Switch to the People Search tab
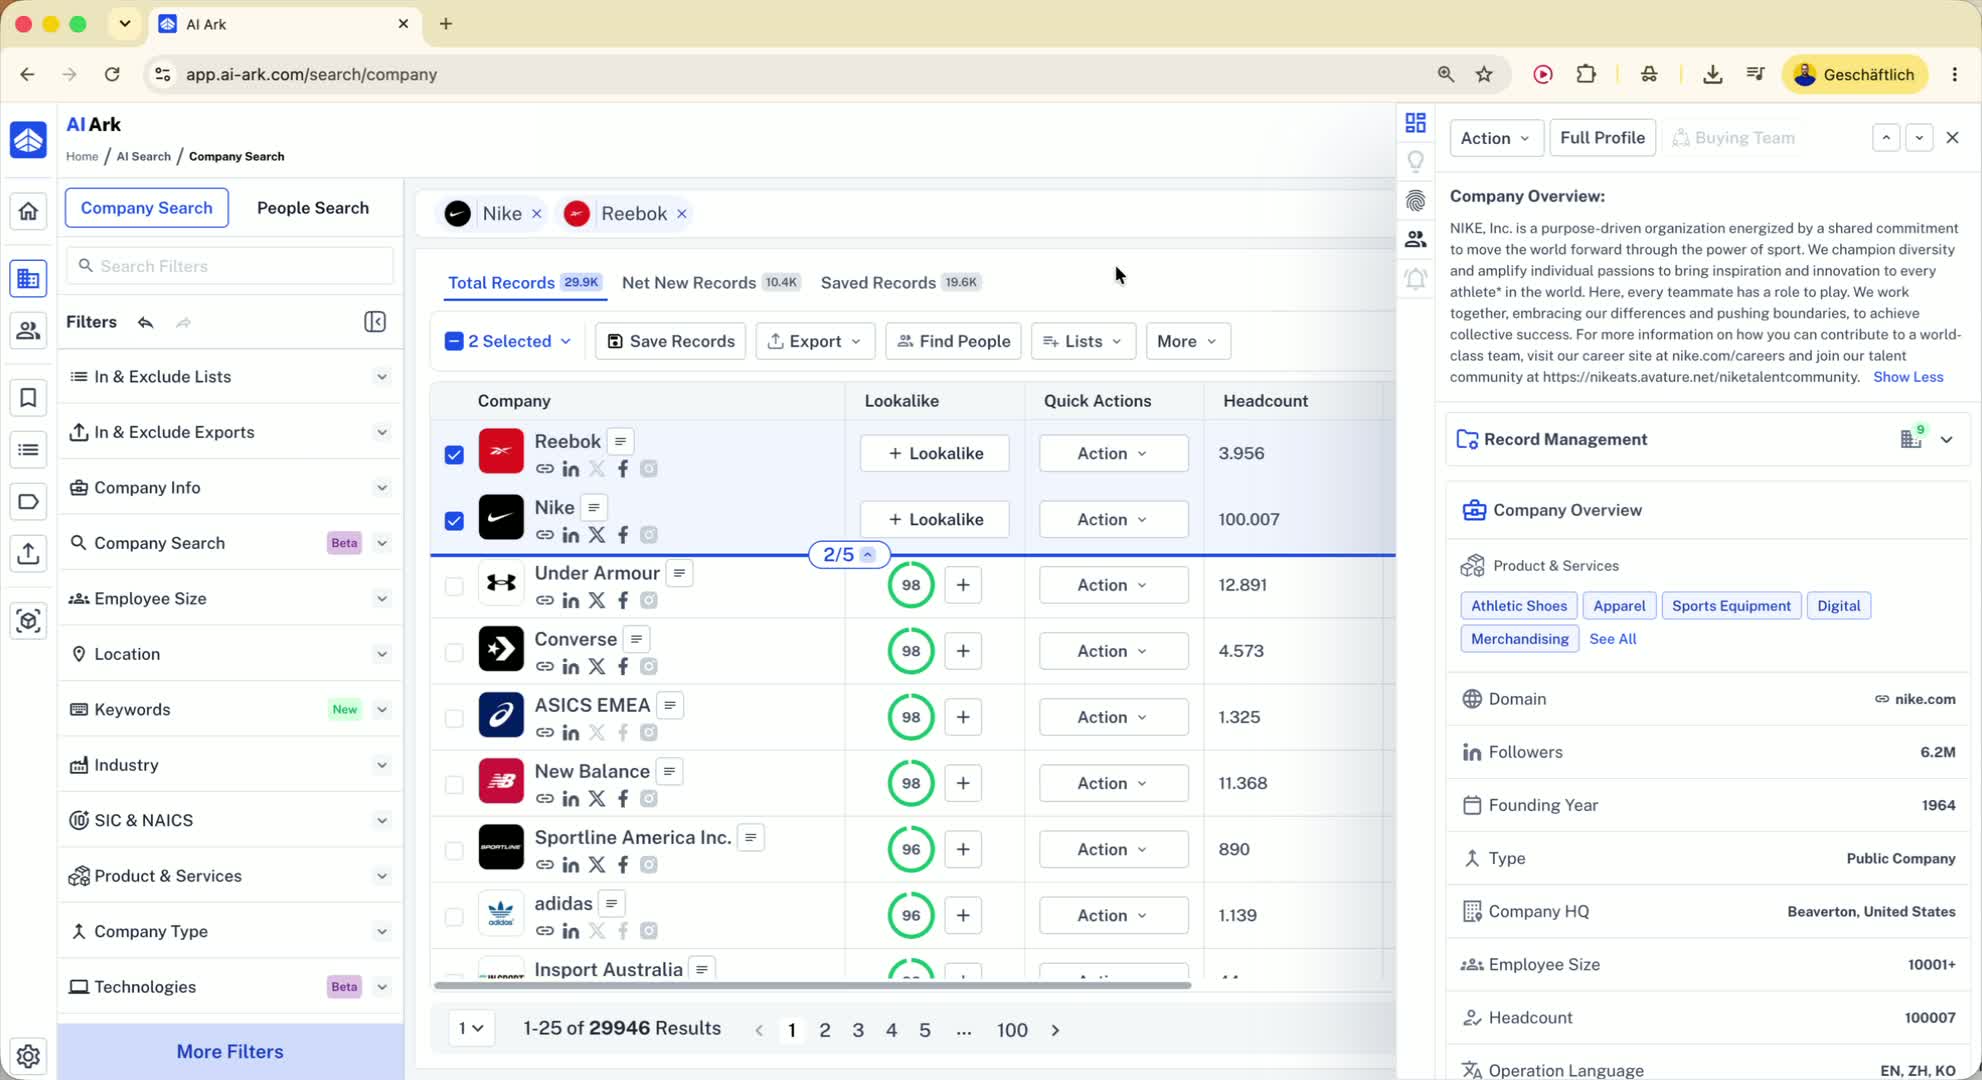Image resolution: width=1982 pixels, height=1080 pixels. tap(313, 208)
